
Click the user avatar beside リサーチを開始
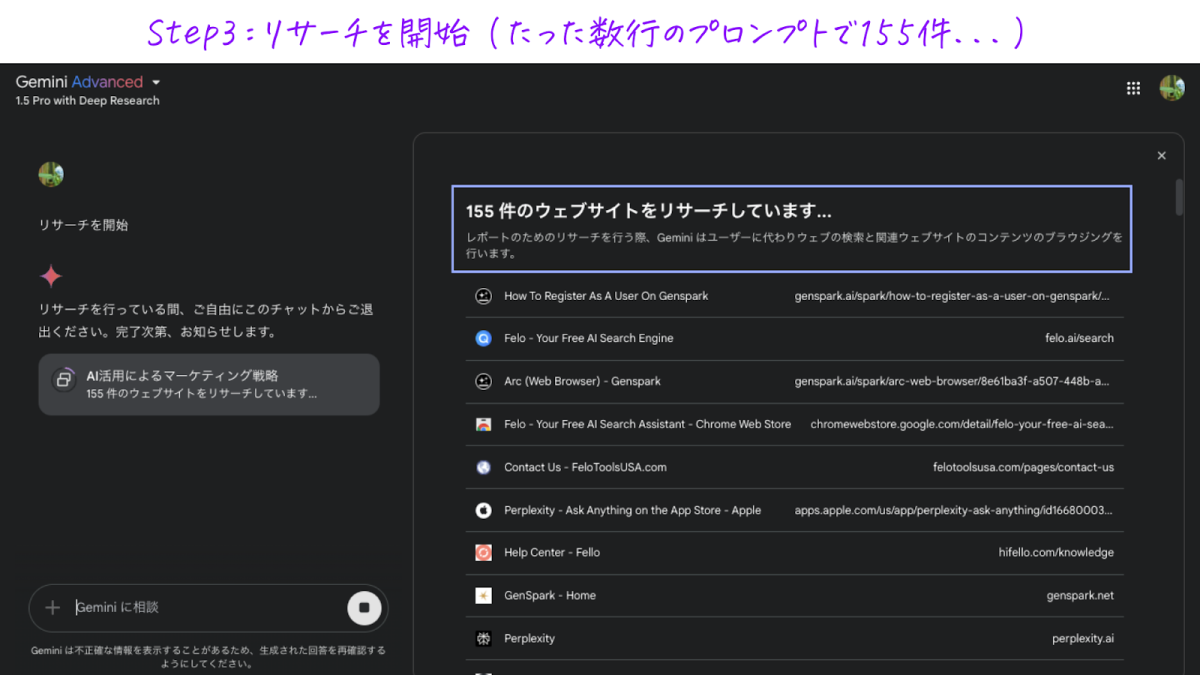51,174
